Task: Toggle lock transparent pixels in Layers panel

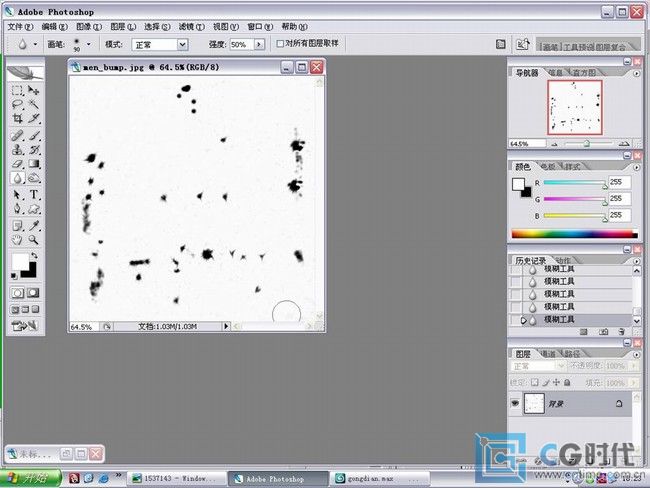Action: pyautogui.click(x=535, y=382)
